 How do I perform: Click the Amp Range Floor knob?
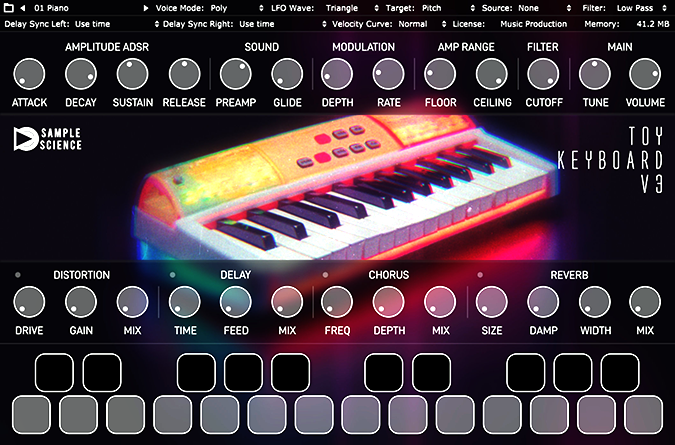(440, 74)
